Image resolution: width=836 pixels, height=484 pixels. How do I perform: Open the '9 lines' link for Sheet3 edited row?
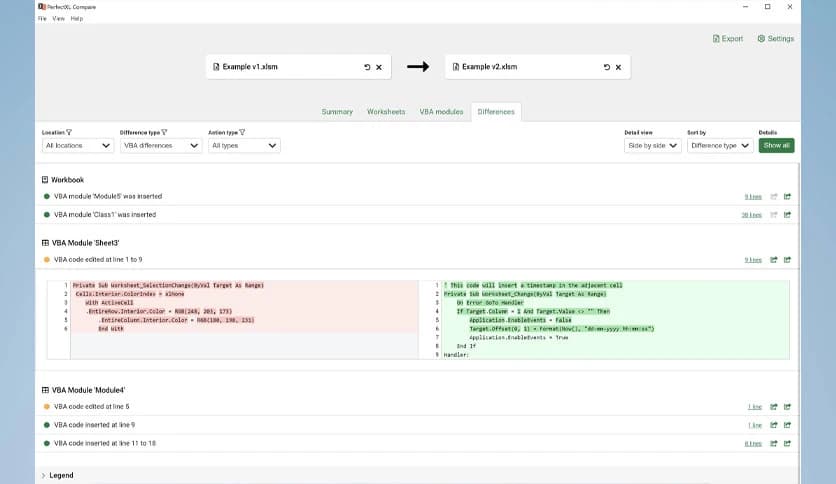(753, 260)
